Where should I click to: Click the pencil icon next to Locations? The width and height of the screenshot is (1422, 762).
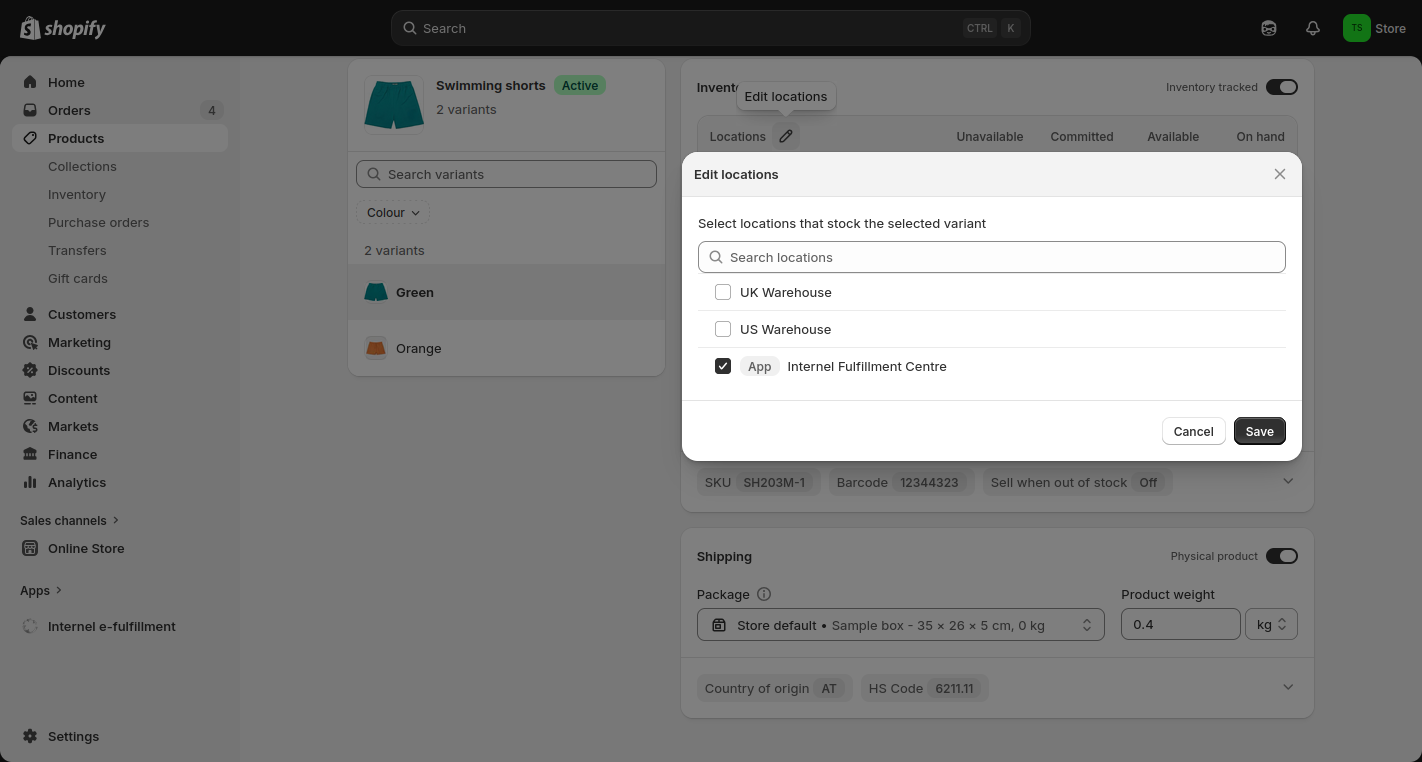(x=786, y=136)
